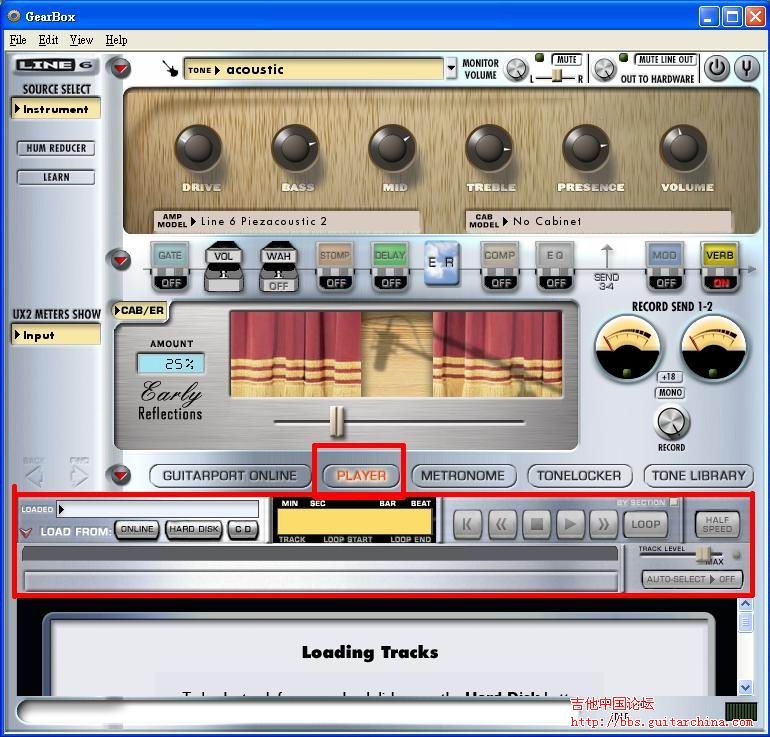
Task: Click the Record knob below the meters
Action: click(x=671, y=423)
